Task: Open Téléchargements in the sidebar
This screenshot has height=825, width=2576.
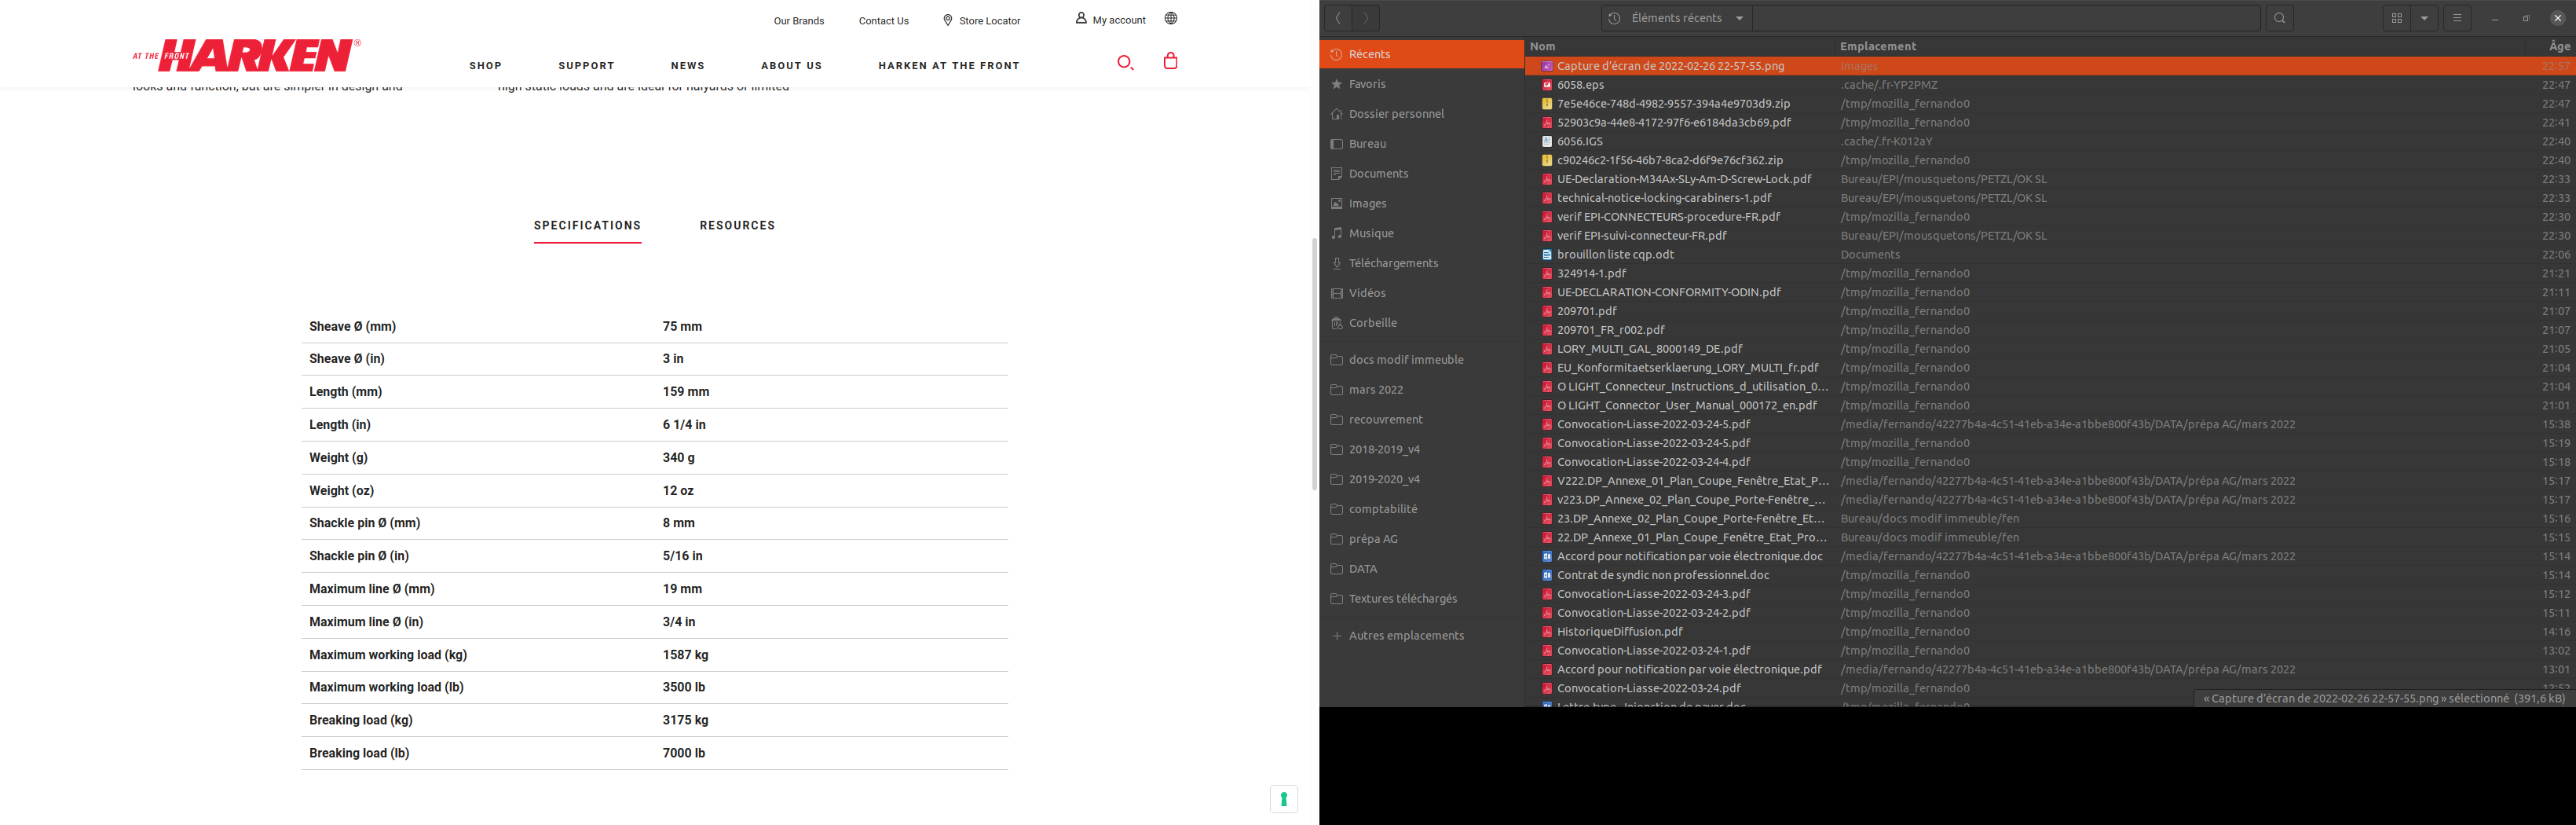Action: pos(1392,263)
